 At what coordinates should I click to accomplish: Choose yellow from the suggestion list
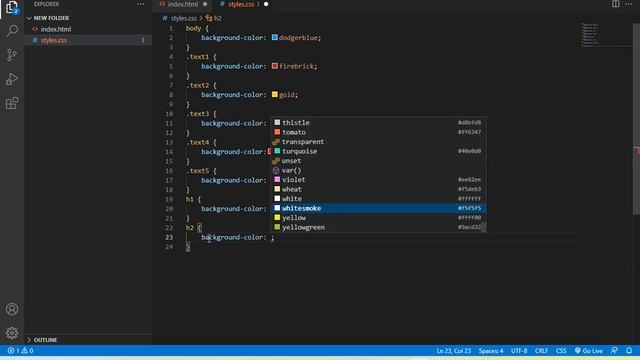coord(378,218)
